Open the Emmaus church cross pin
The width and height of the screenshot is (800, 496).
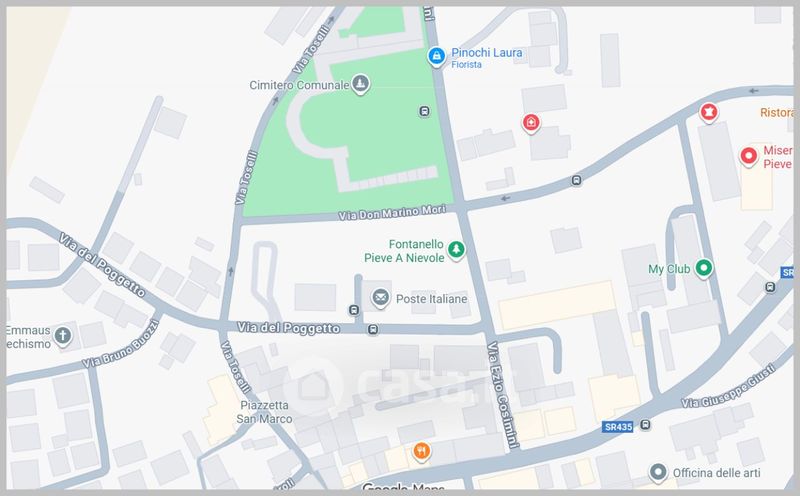click(x=63, y=336)
